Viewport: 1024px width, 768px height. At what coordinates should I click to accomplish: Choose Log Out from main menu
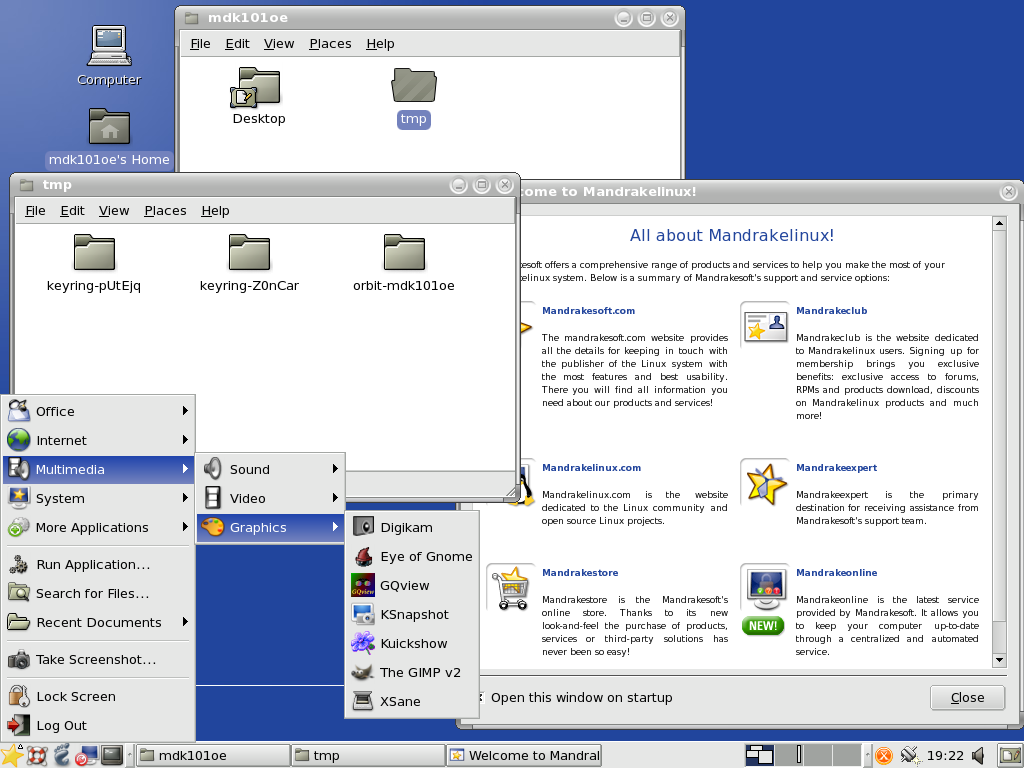[x=99, y=726]
